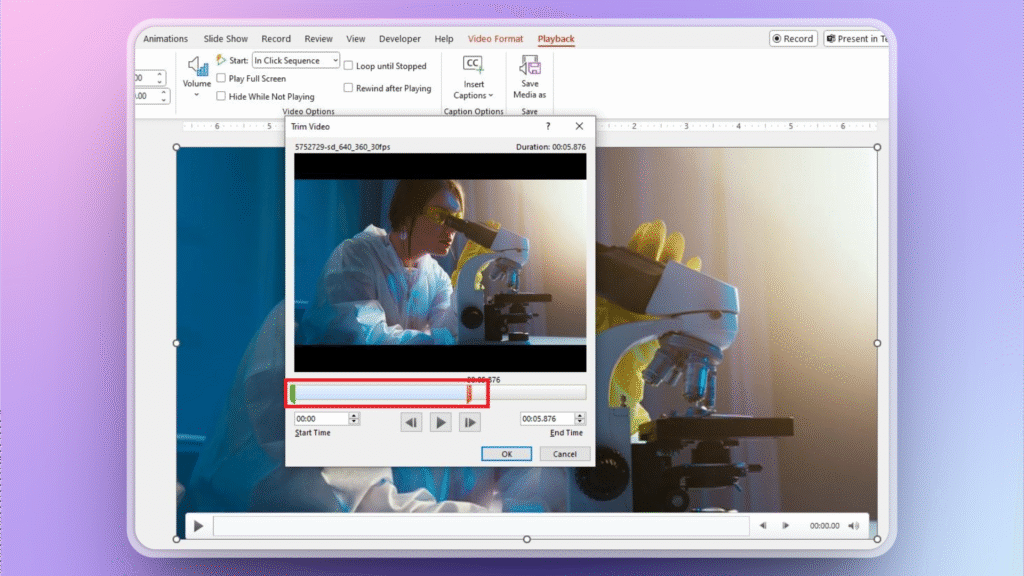The height and width of the screenshot is (576, 1024).
Task: Open the Review ribbon tab
Action: coord(318,38)
